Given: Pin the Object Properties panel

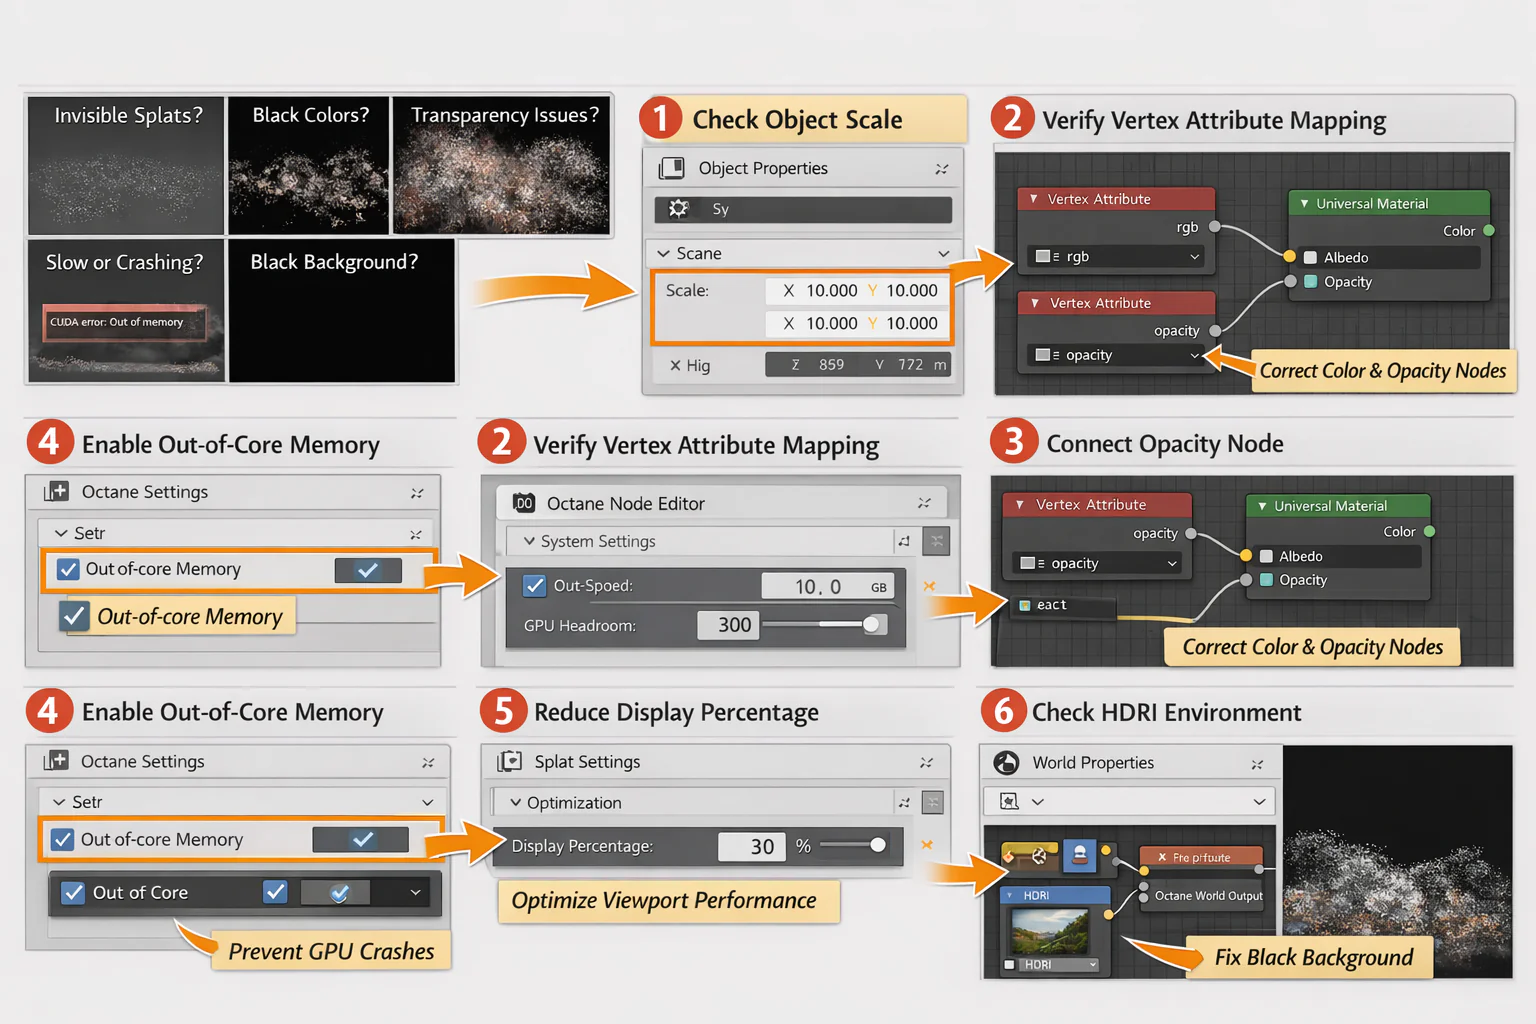Looking at the screenshot, I should coord(941,169).
